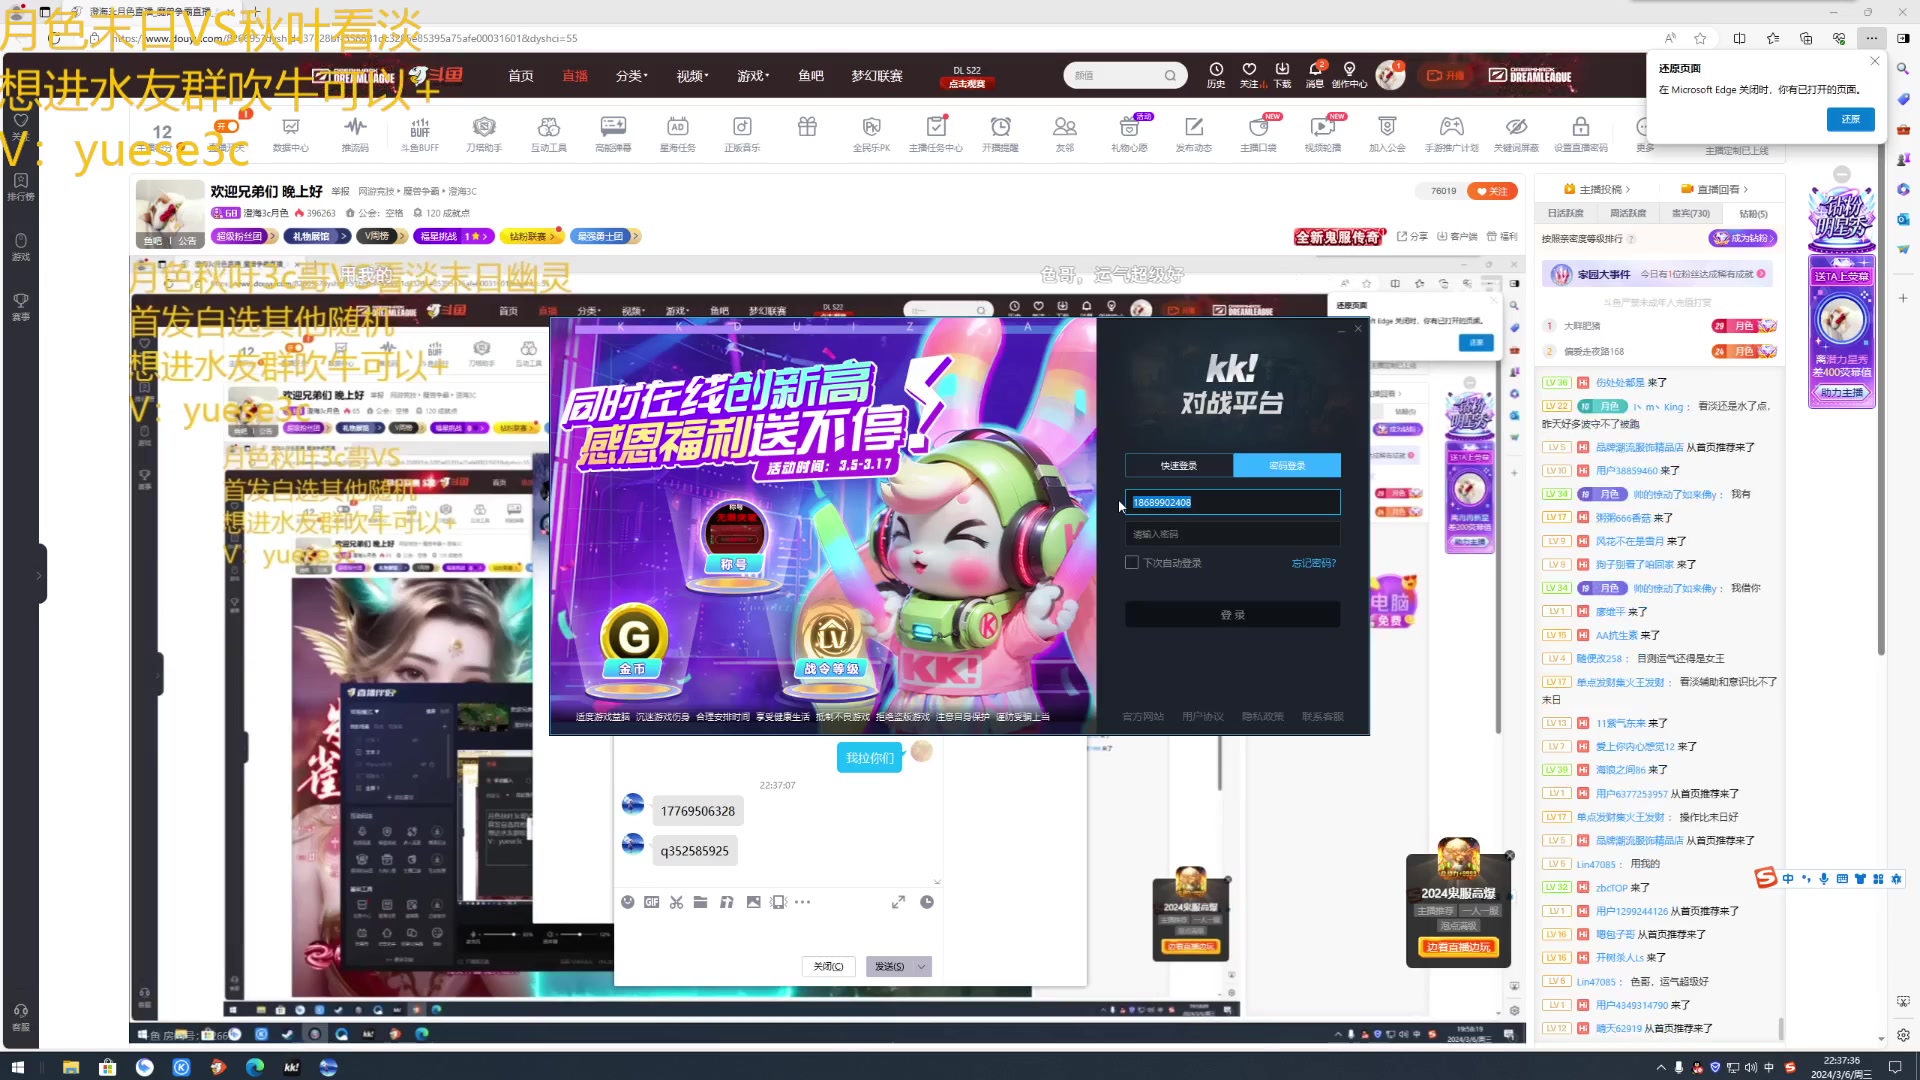Open the 主播口袋 icon
1920x1080 pixels.
click(x=1258, y=134)
